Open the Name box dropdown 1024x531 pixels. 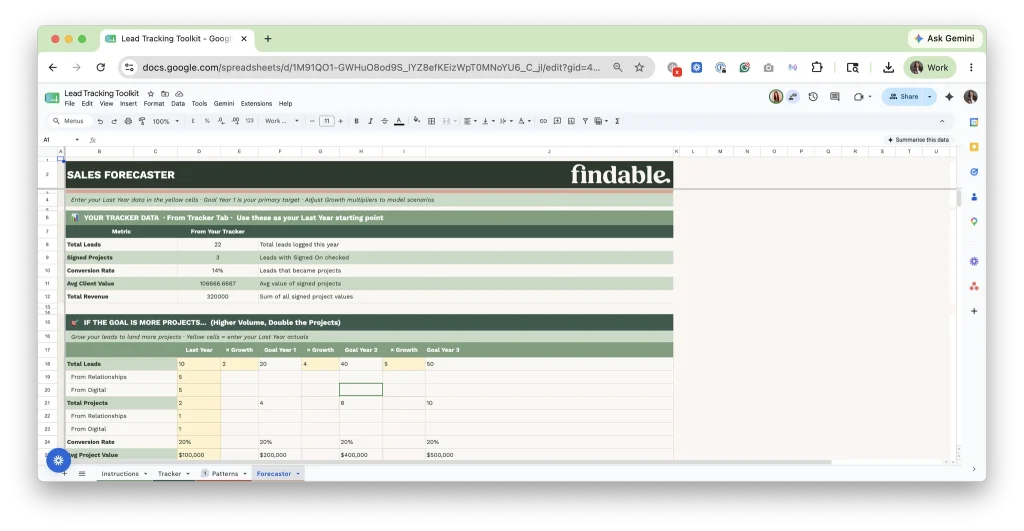click(x=77, y=140)
